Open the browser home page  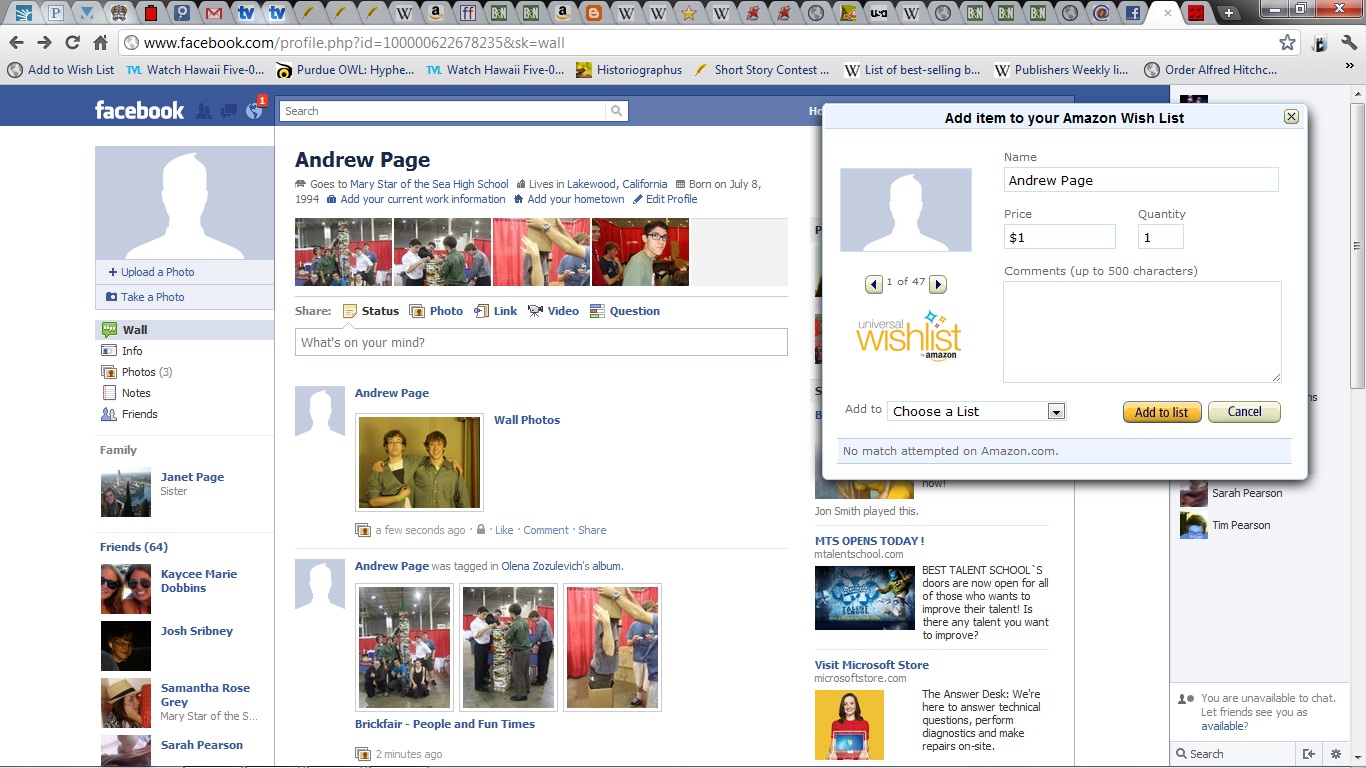click(x=100, y=42)
